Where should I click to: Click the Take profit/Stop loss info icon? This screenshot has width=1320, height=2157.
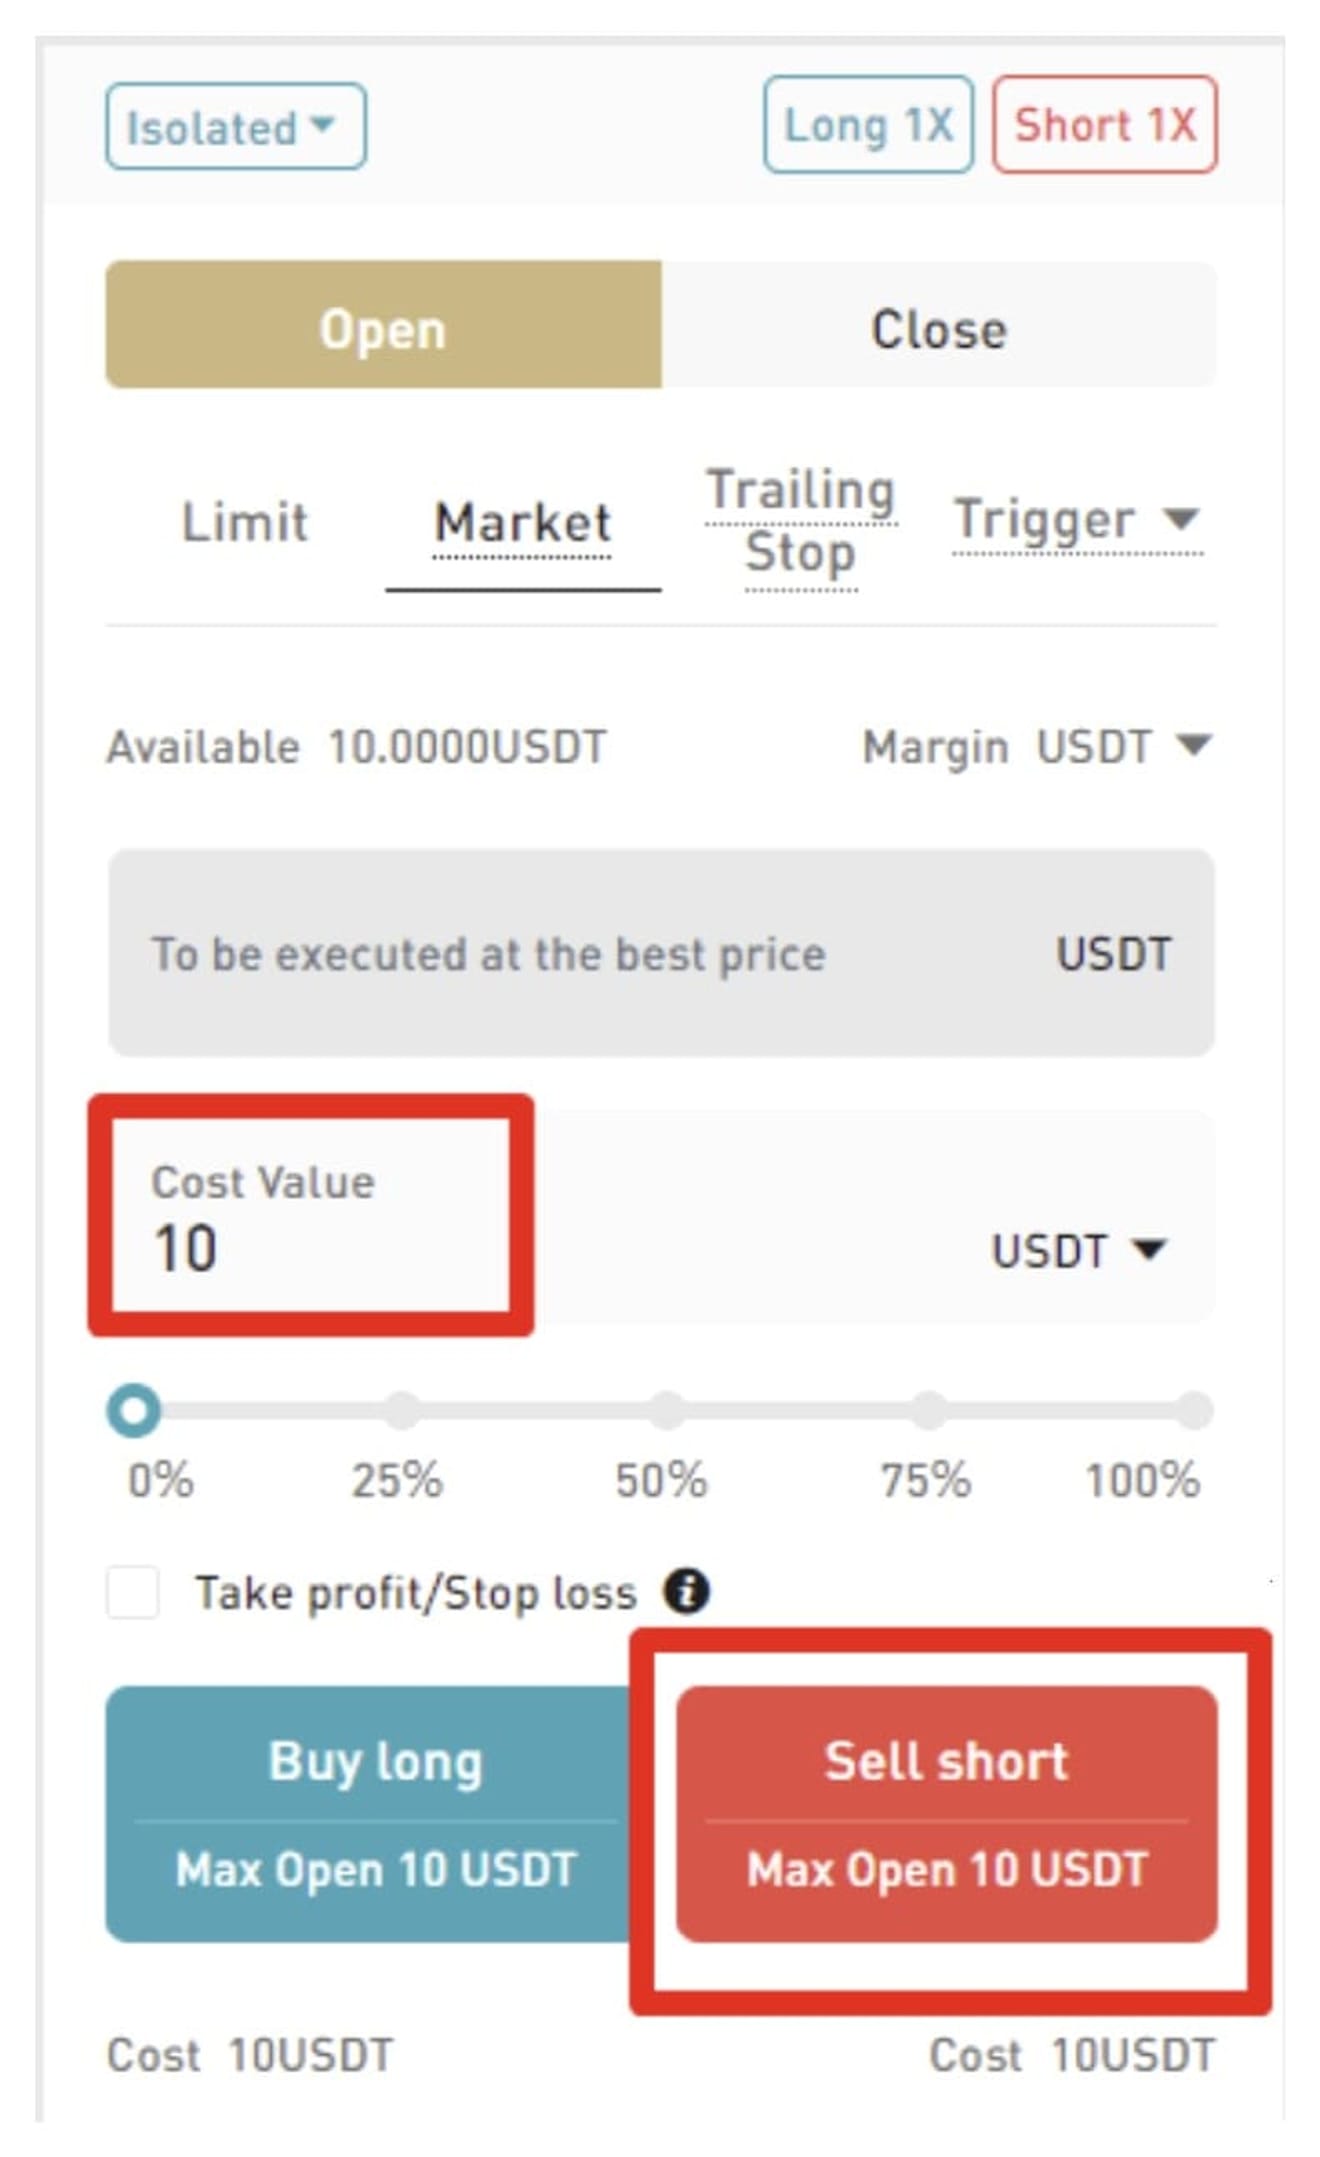tap(686, 1591)
